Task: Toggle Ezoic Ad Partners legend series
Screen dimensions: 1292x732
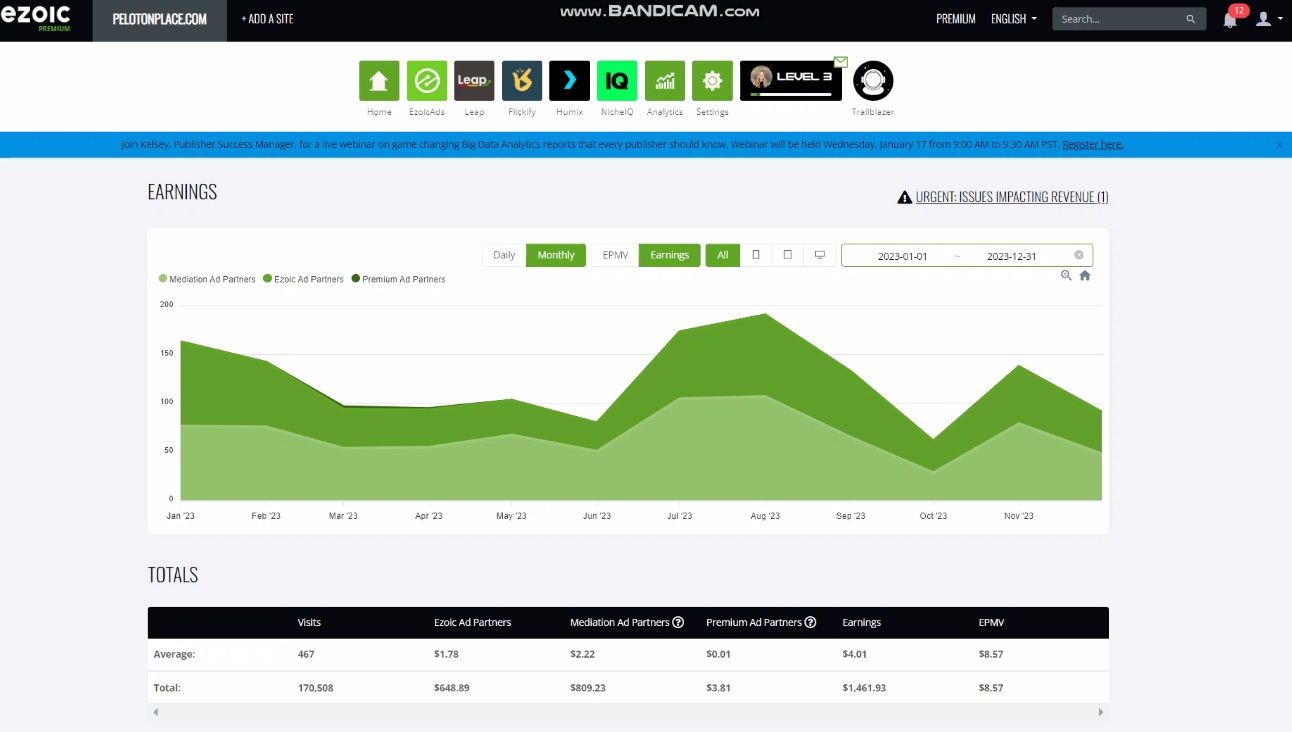Action: [x=304, y=279]
